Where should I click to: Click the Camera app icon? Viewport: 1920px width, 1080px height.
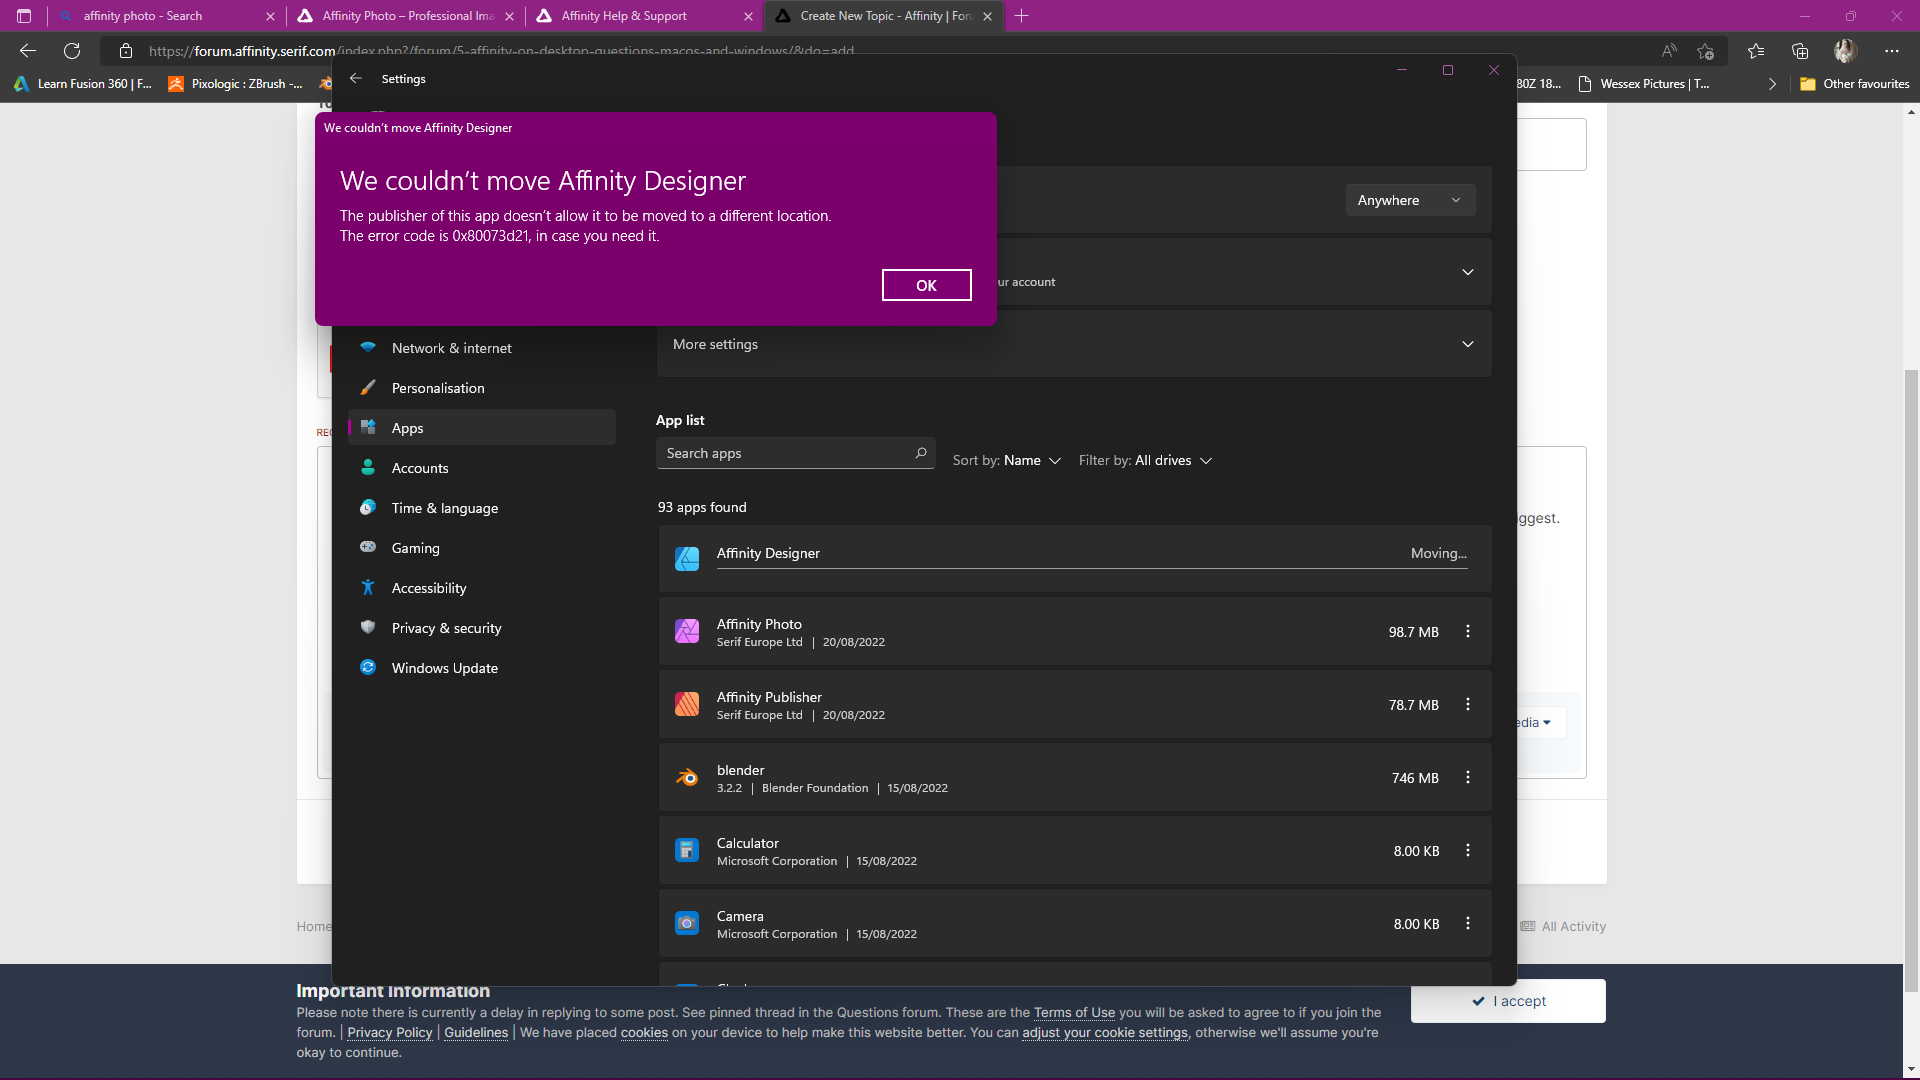pyautogui.click(x=687, y=924)
